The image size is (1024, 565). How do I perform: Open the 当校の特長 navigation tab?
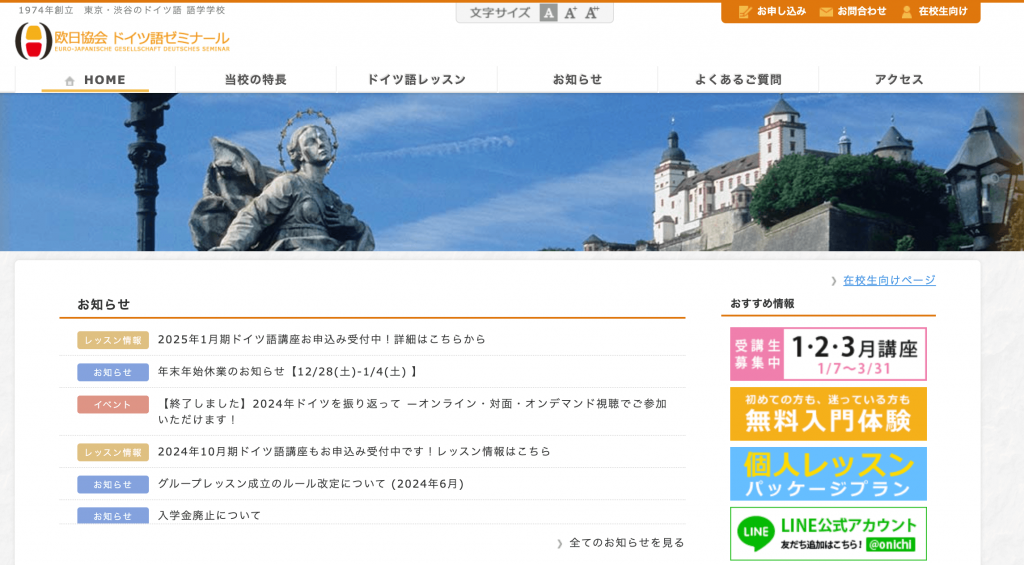point(255,80)
